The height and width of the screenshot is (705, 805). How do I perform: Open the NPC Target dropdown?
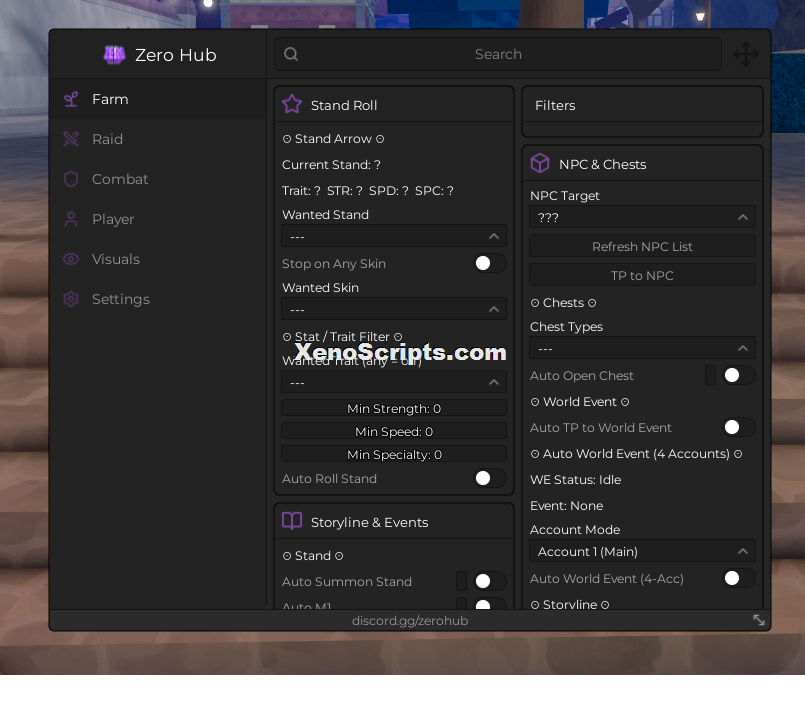tap(642, 217)
